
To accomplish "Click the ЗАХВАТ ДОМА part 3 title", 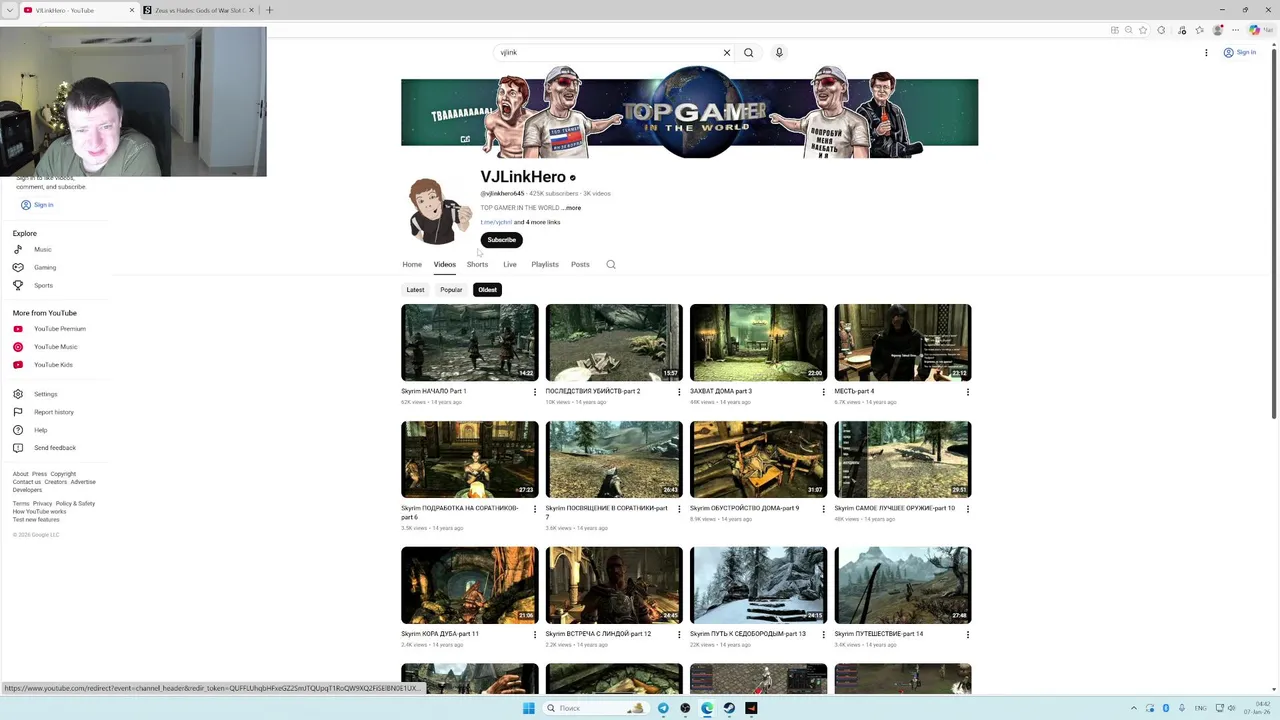I will [721, 391].
